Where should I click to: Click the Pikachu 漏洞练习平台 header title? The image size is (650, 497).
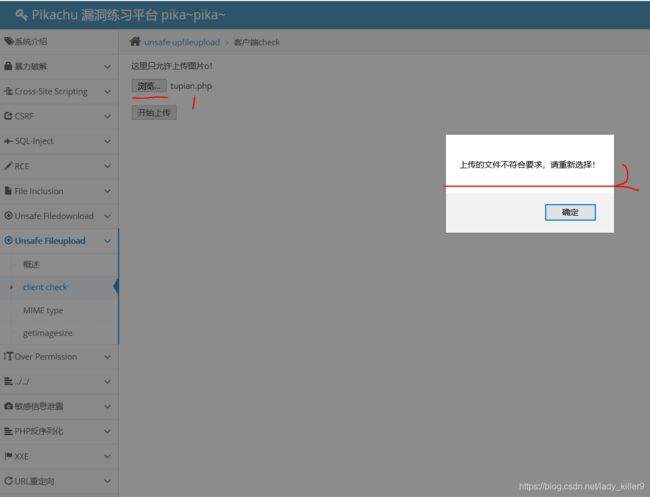point(129,15)
